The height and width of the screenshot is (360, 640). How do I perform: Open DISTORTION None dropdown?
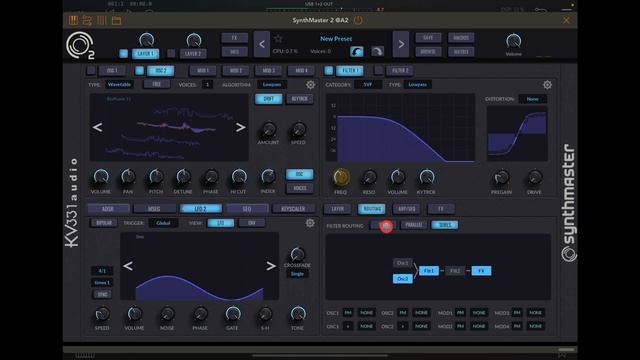(532, 99)
